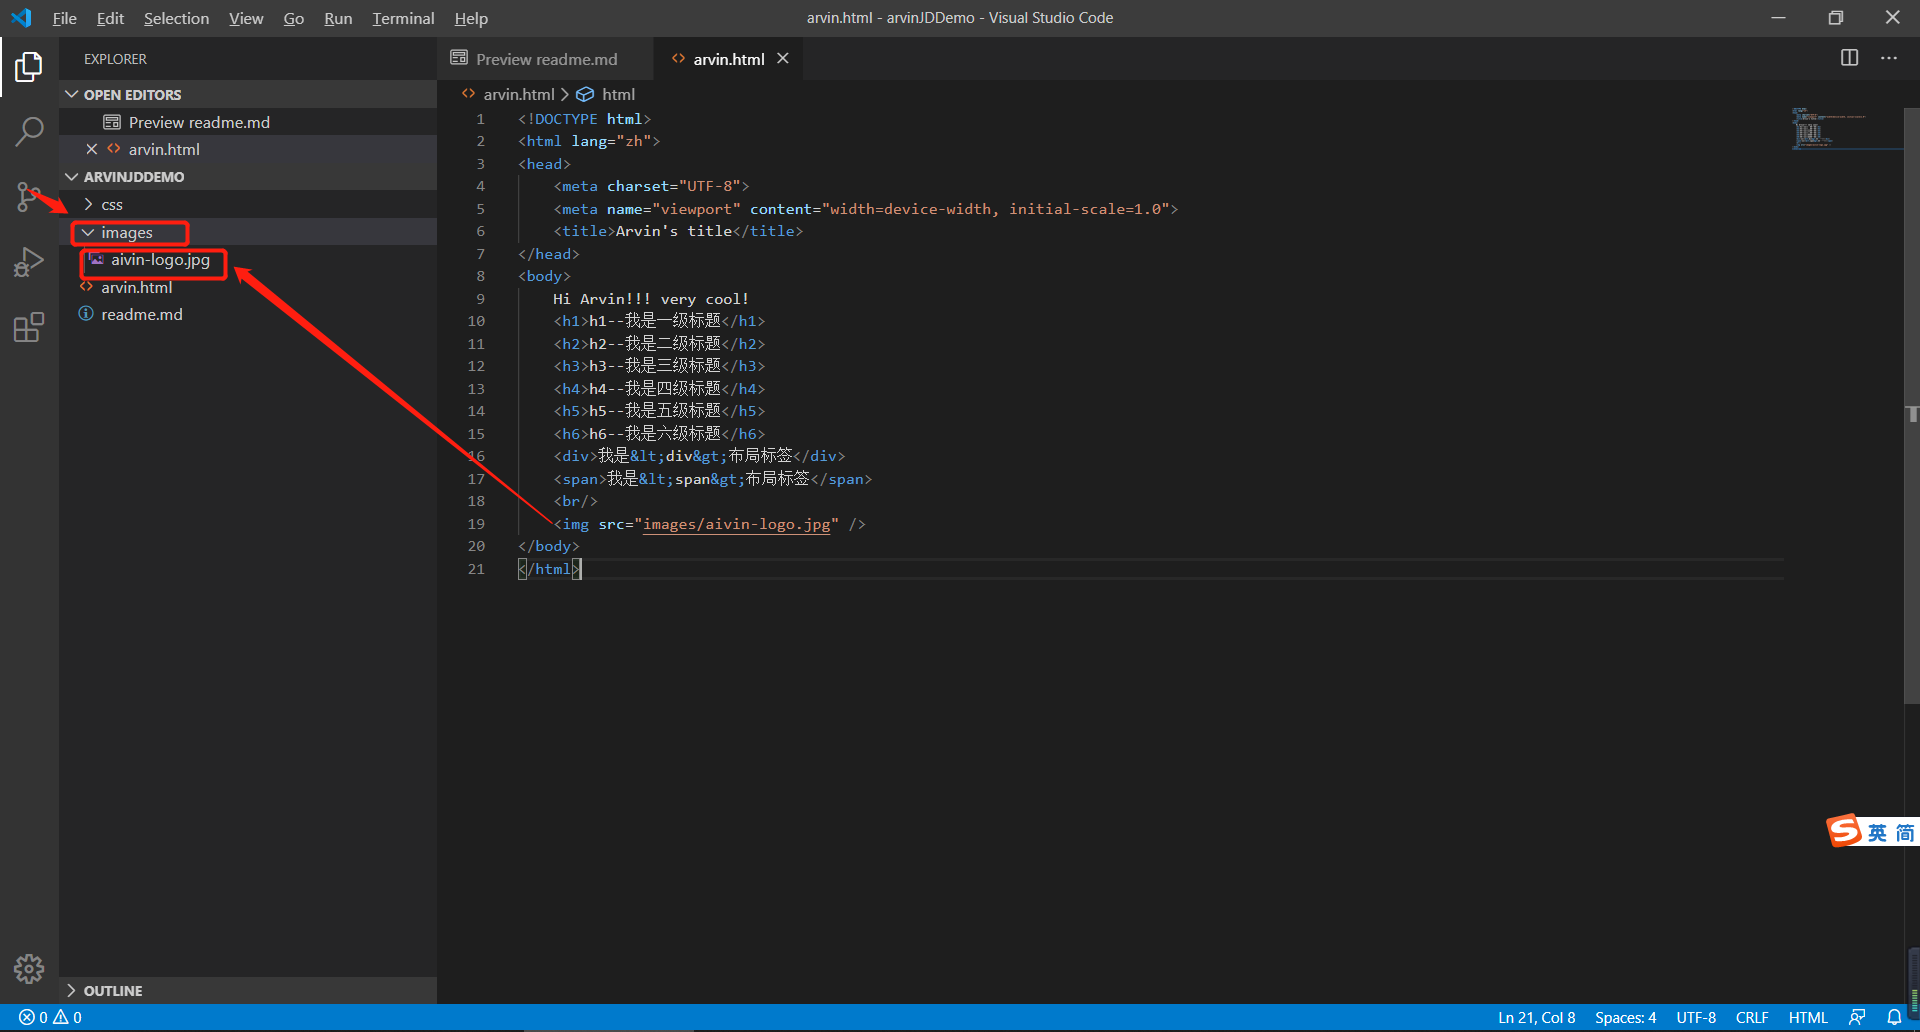Click the Split Editor Right icon
Viewport: 1920px width, 1032px height.
click(1849, 58)
